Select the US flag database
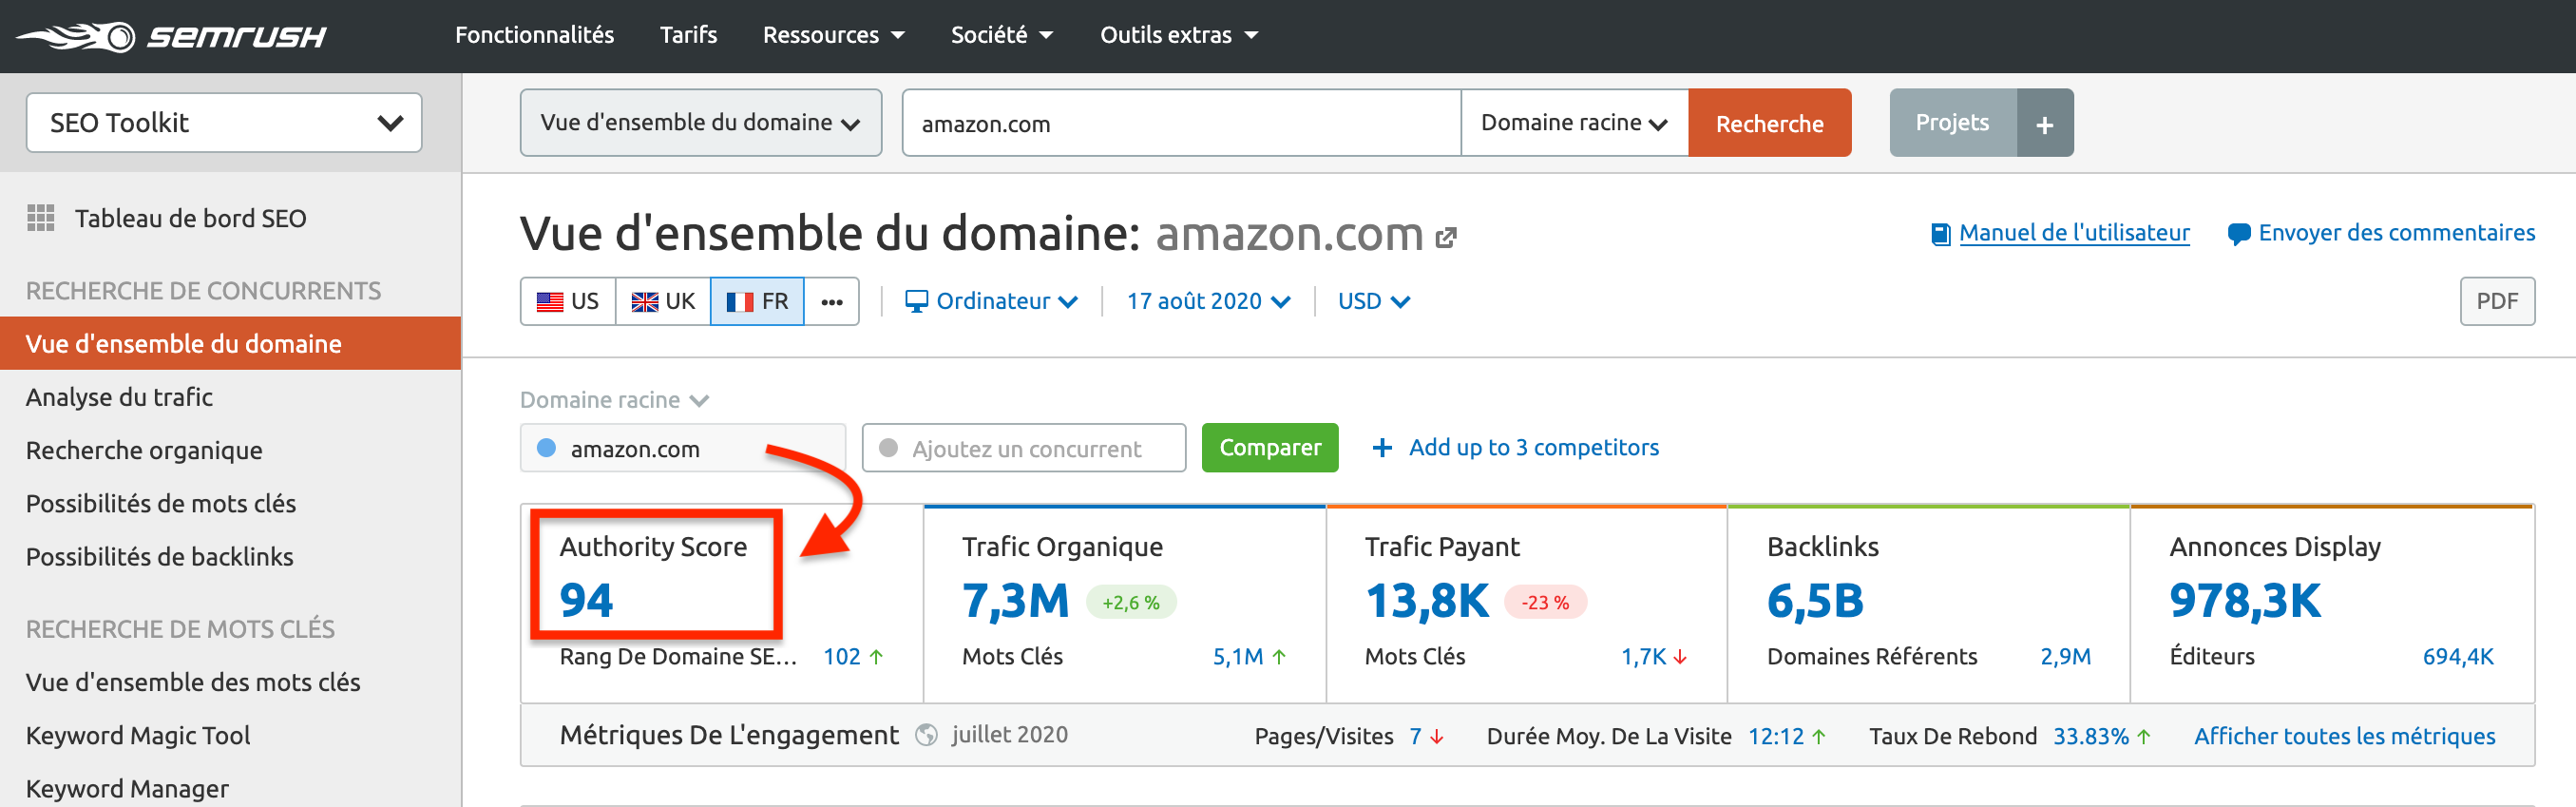2576x807 pixels. tap(568, 301)
